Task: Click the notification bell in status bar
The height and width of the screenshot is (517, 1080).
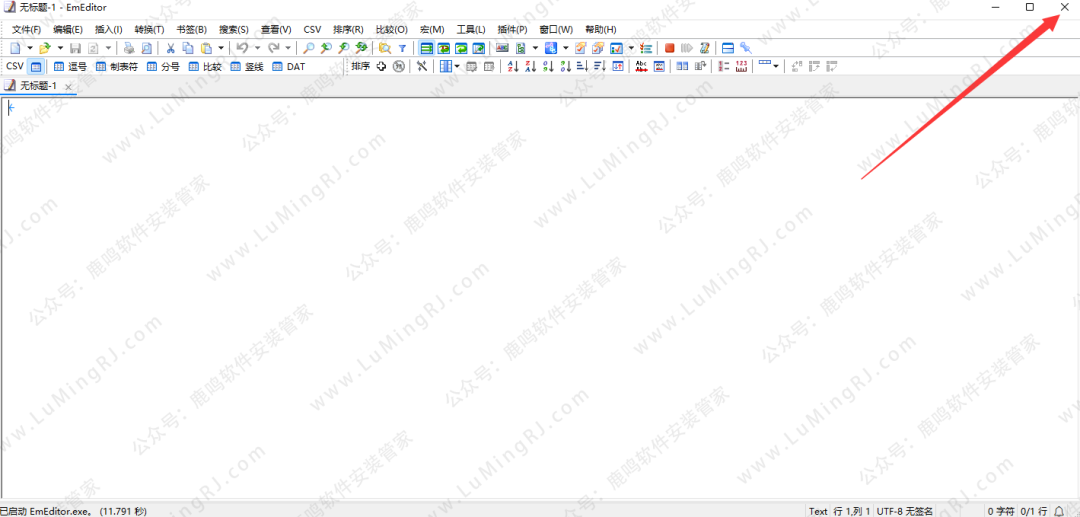Action: coord(1059,511)
